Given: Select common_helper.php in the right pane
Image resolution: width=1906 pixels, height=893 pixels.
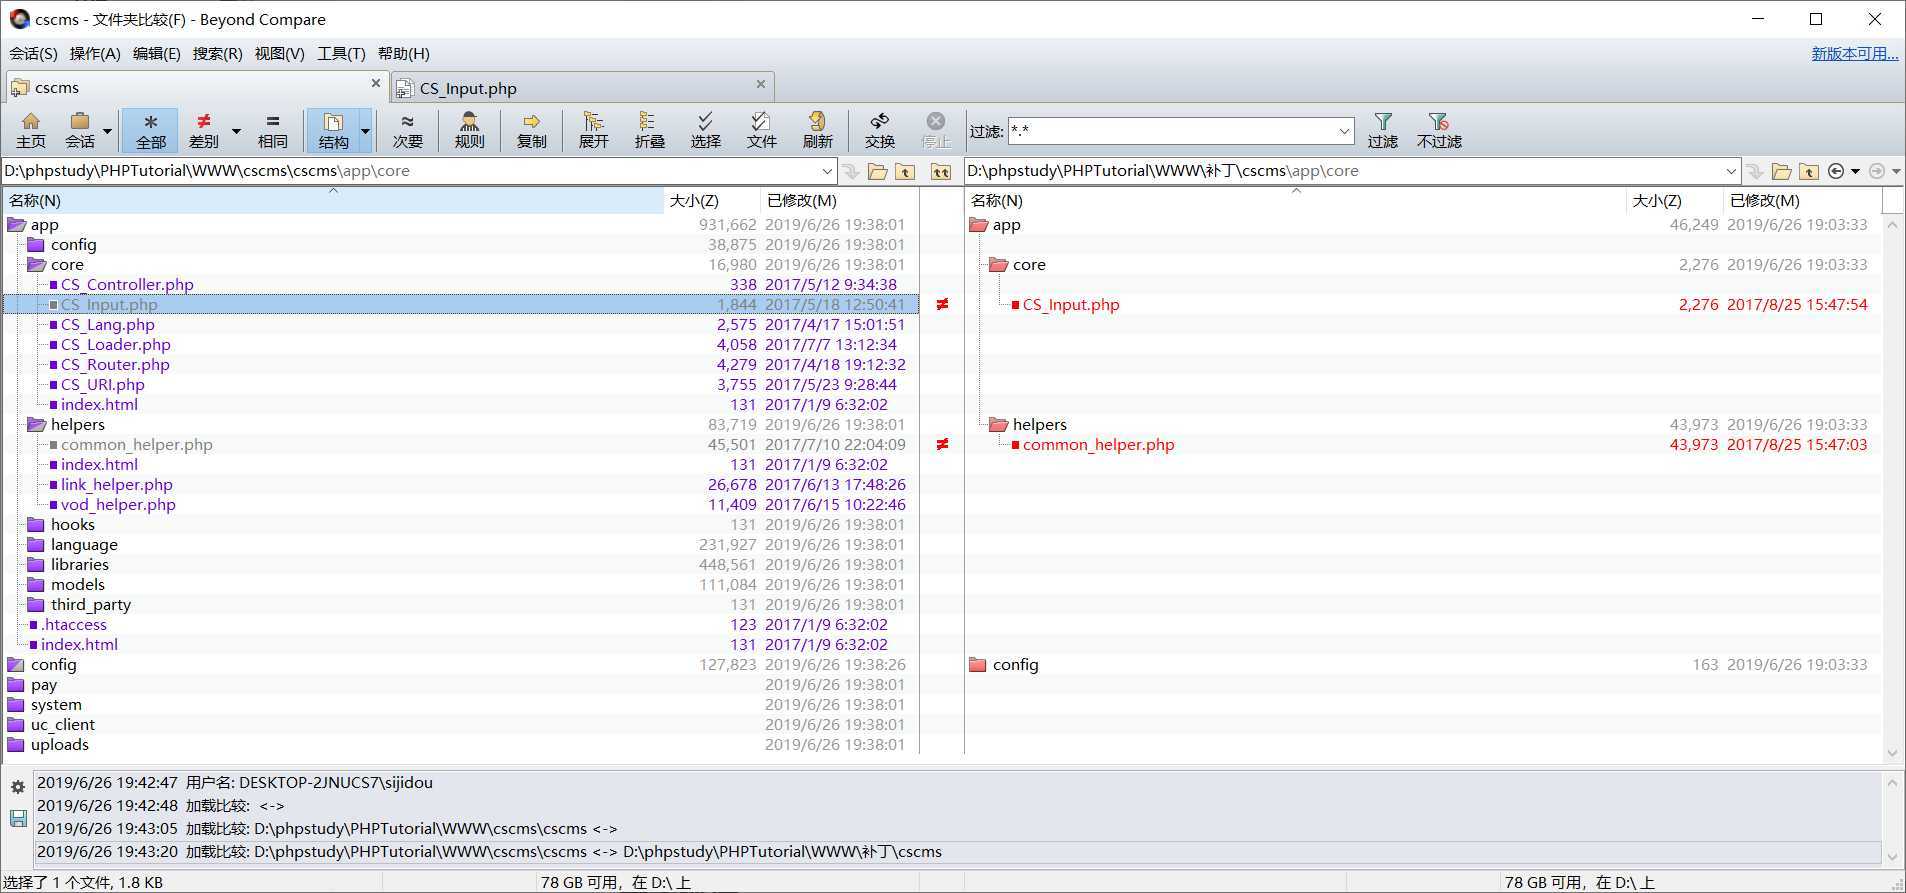Looking at the screenshot, I should tap(1098, 445).
